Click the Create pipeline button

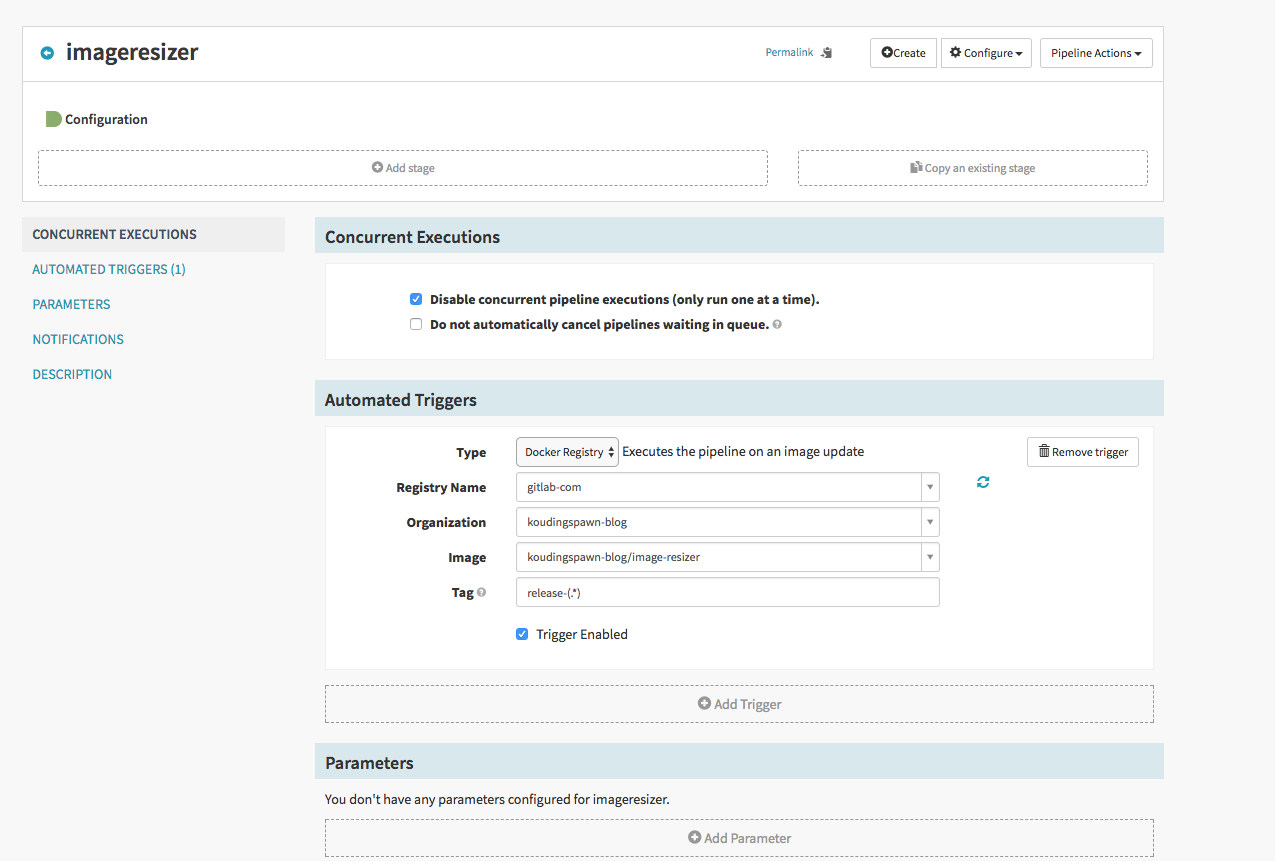(903, 53)
